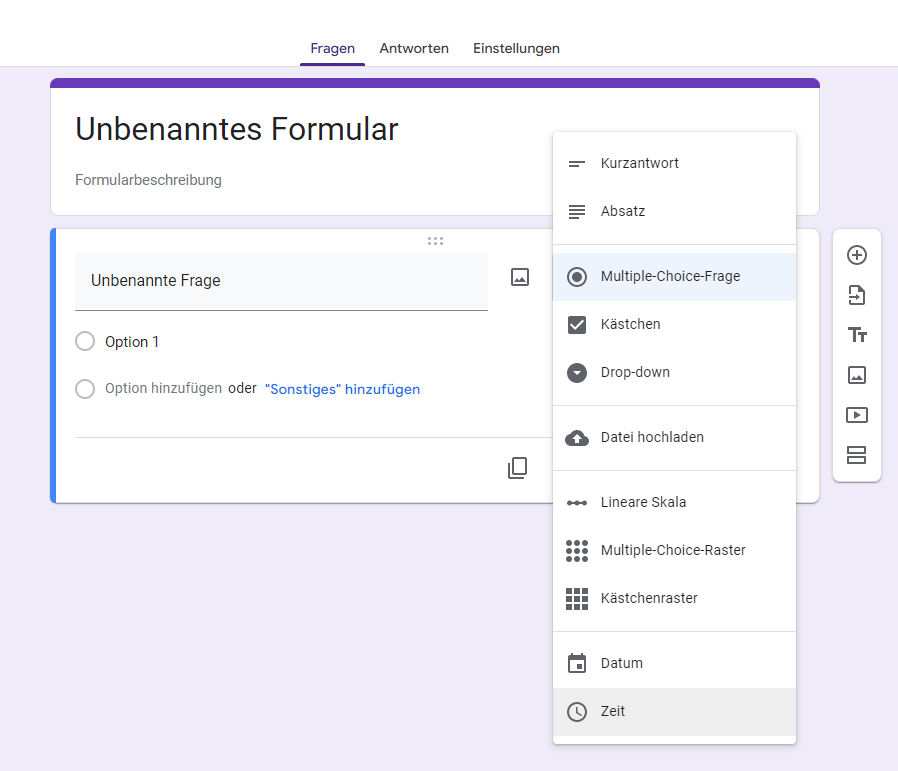Viewport: 898px width, 771px height.
Task: Pick Lineare Skala question type
Action: [643, 503]
